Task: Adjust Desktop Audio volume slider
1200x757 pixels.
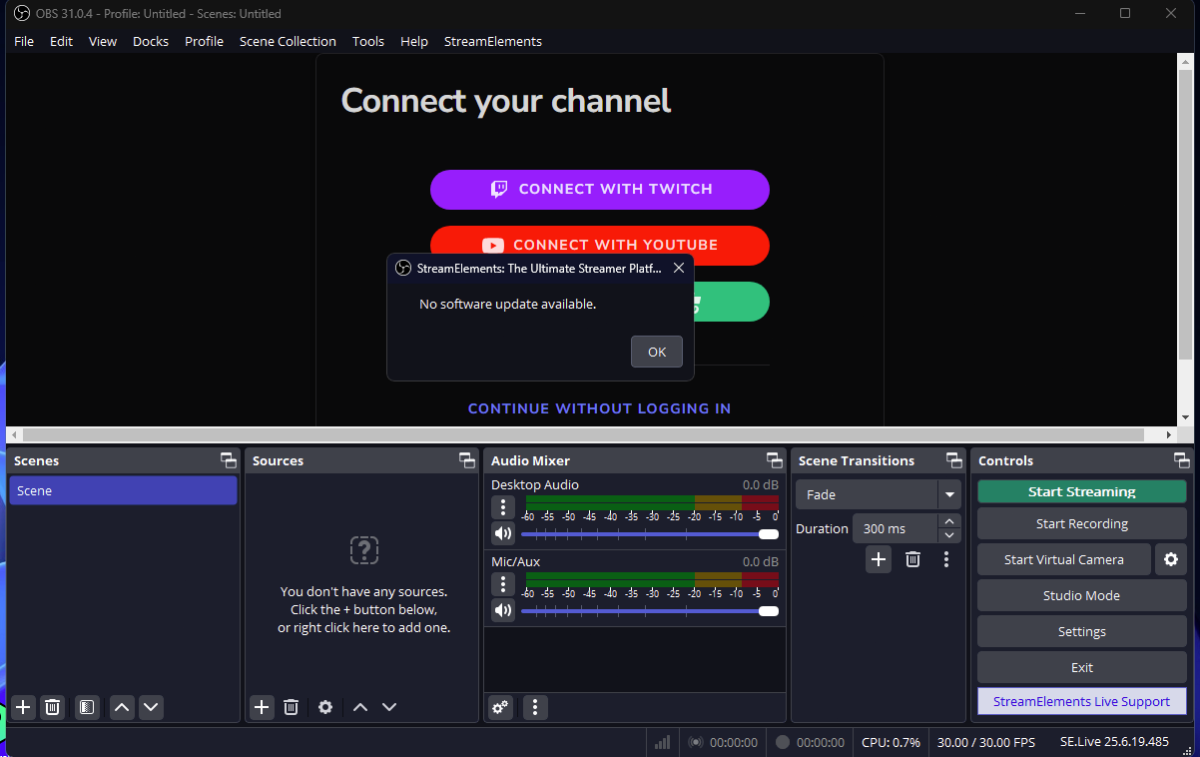Action: point(650,534)
